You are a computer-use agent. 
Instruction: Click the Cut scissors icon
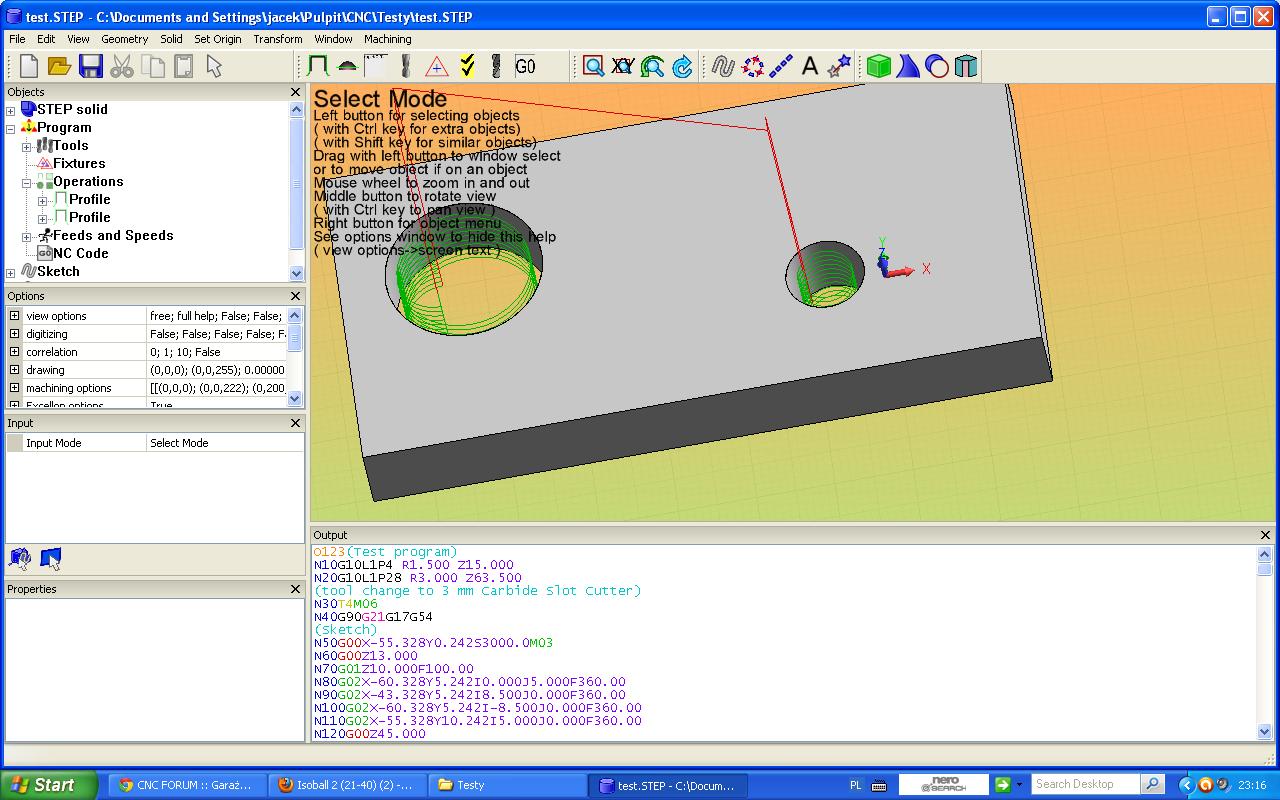(122, 66)
